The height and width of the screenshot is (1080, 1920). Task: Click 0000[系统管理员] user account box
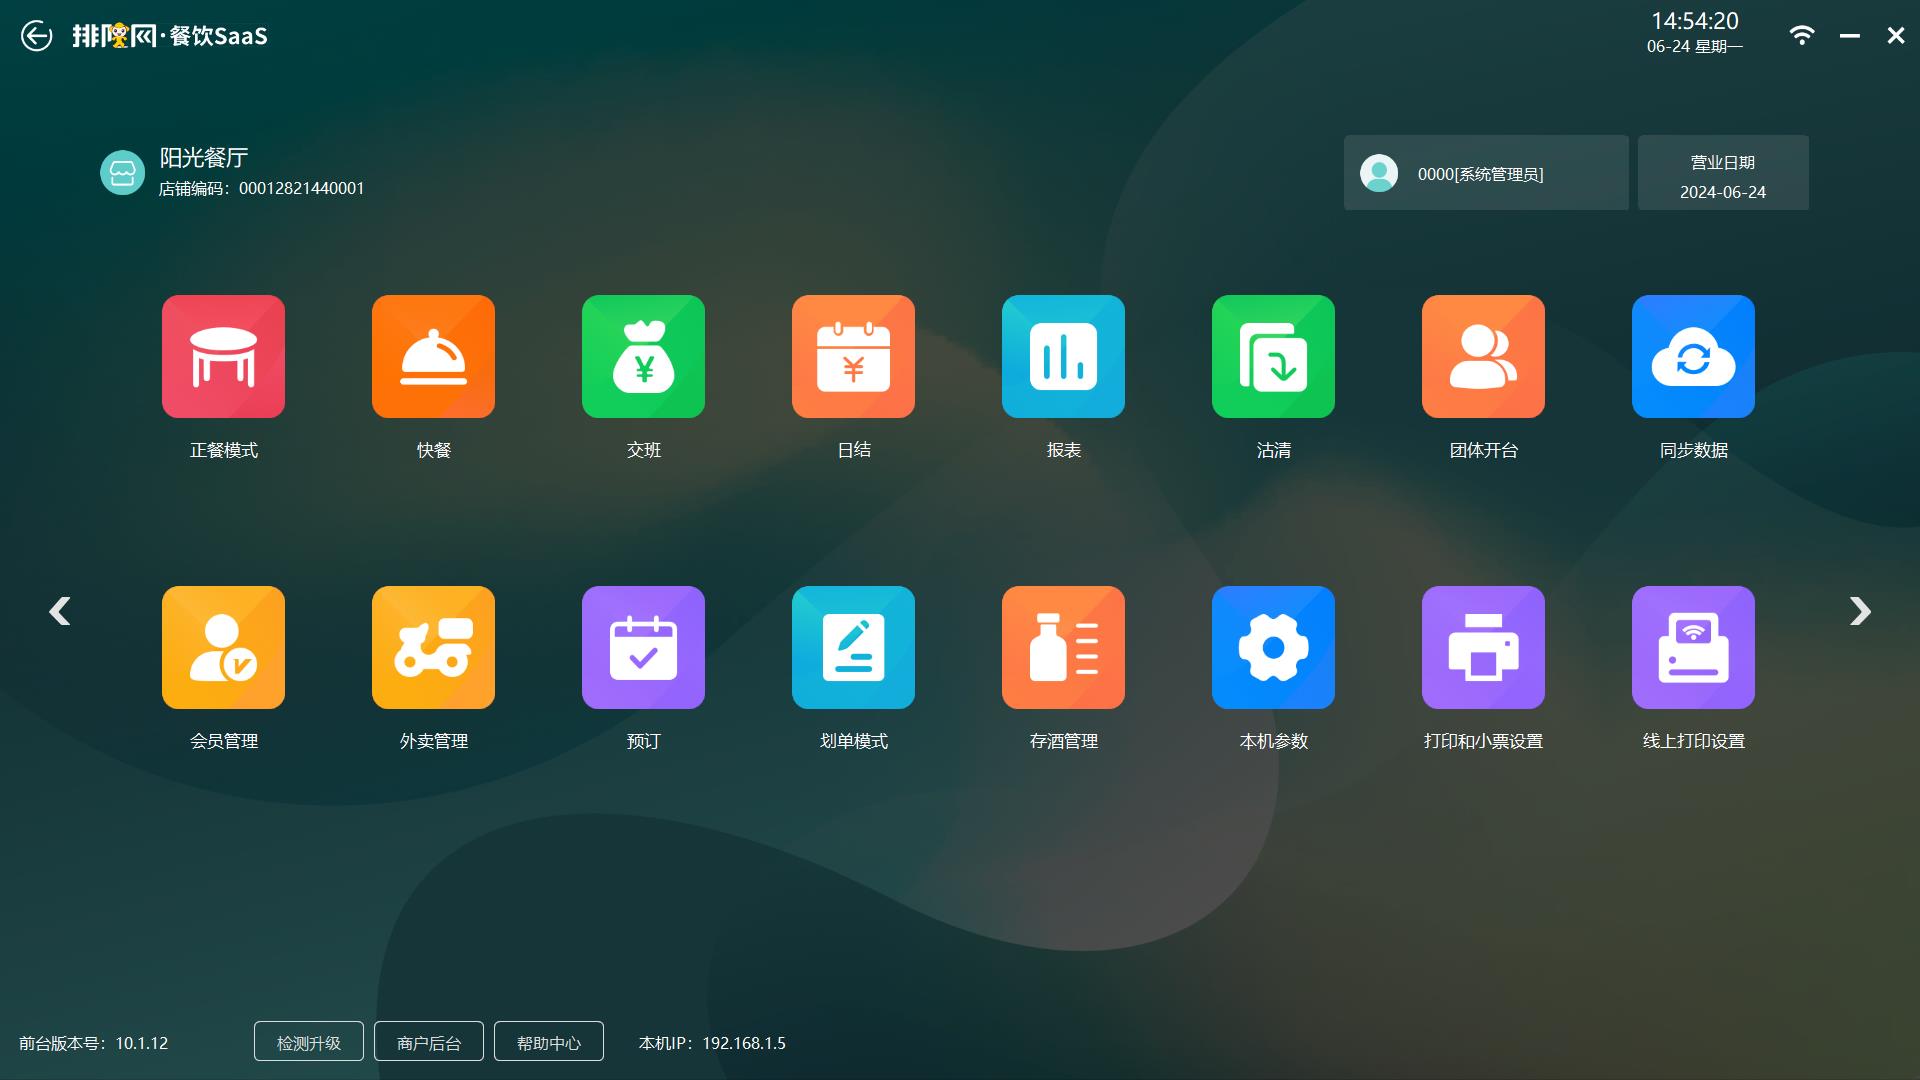coord(1486,173)
